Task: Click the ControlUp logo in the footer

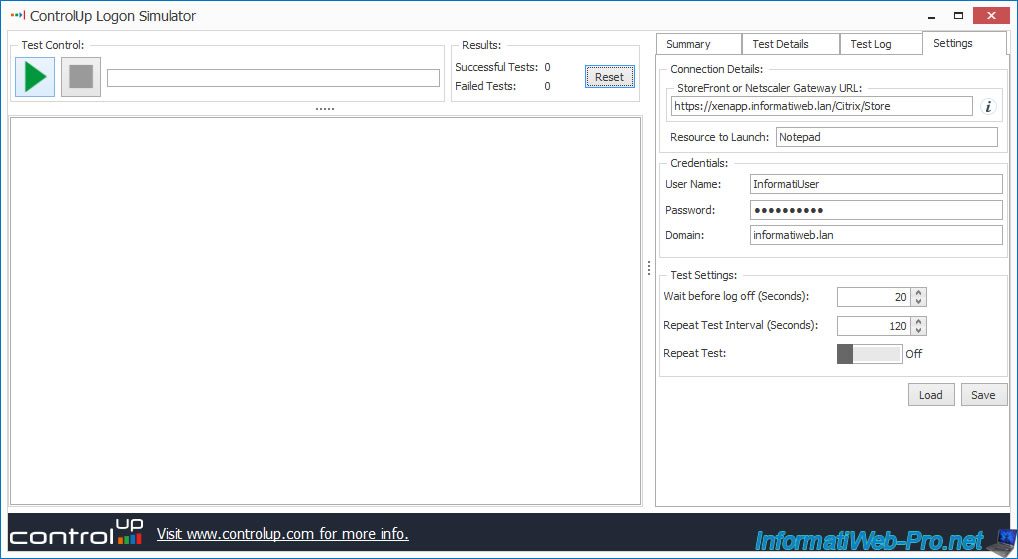Action: click(77, 533)
